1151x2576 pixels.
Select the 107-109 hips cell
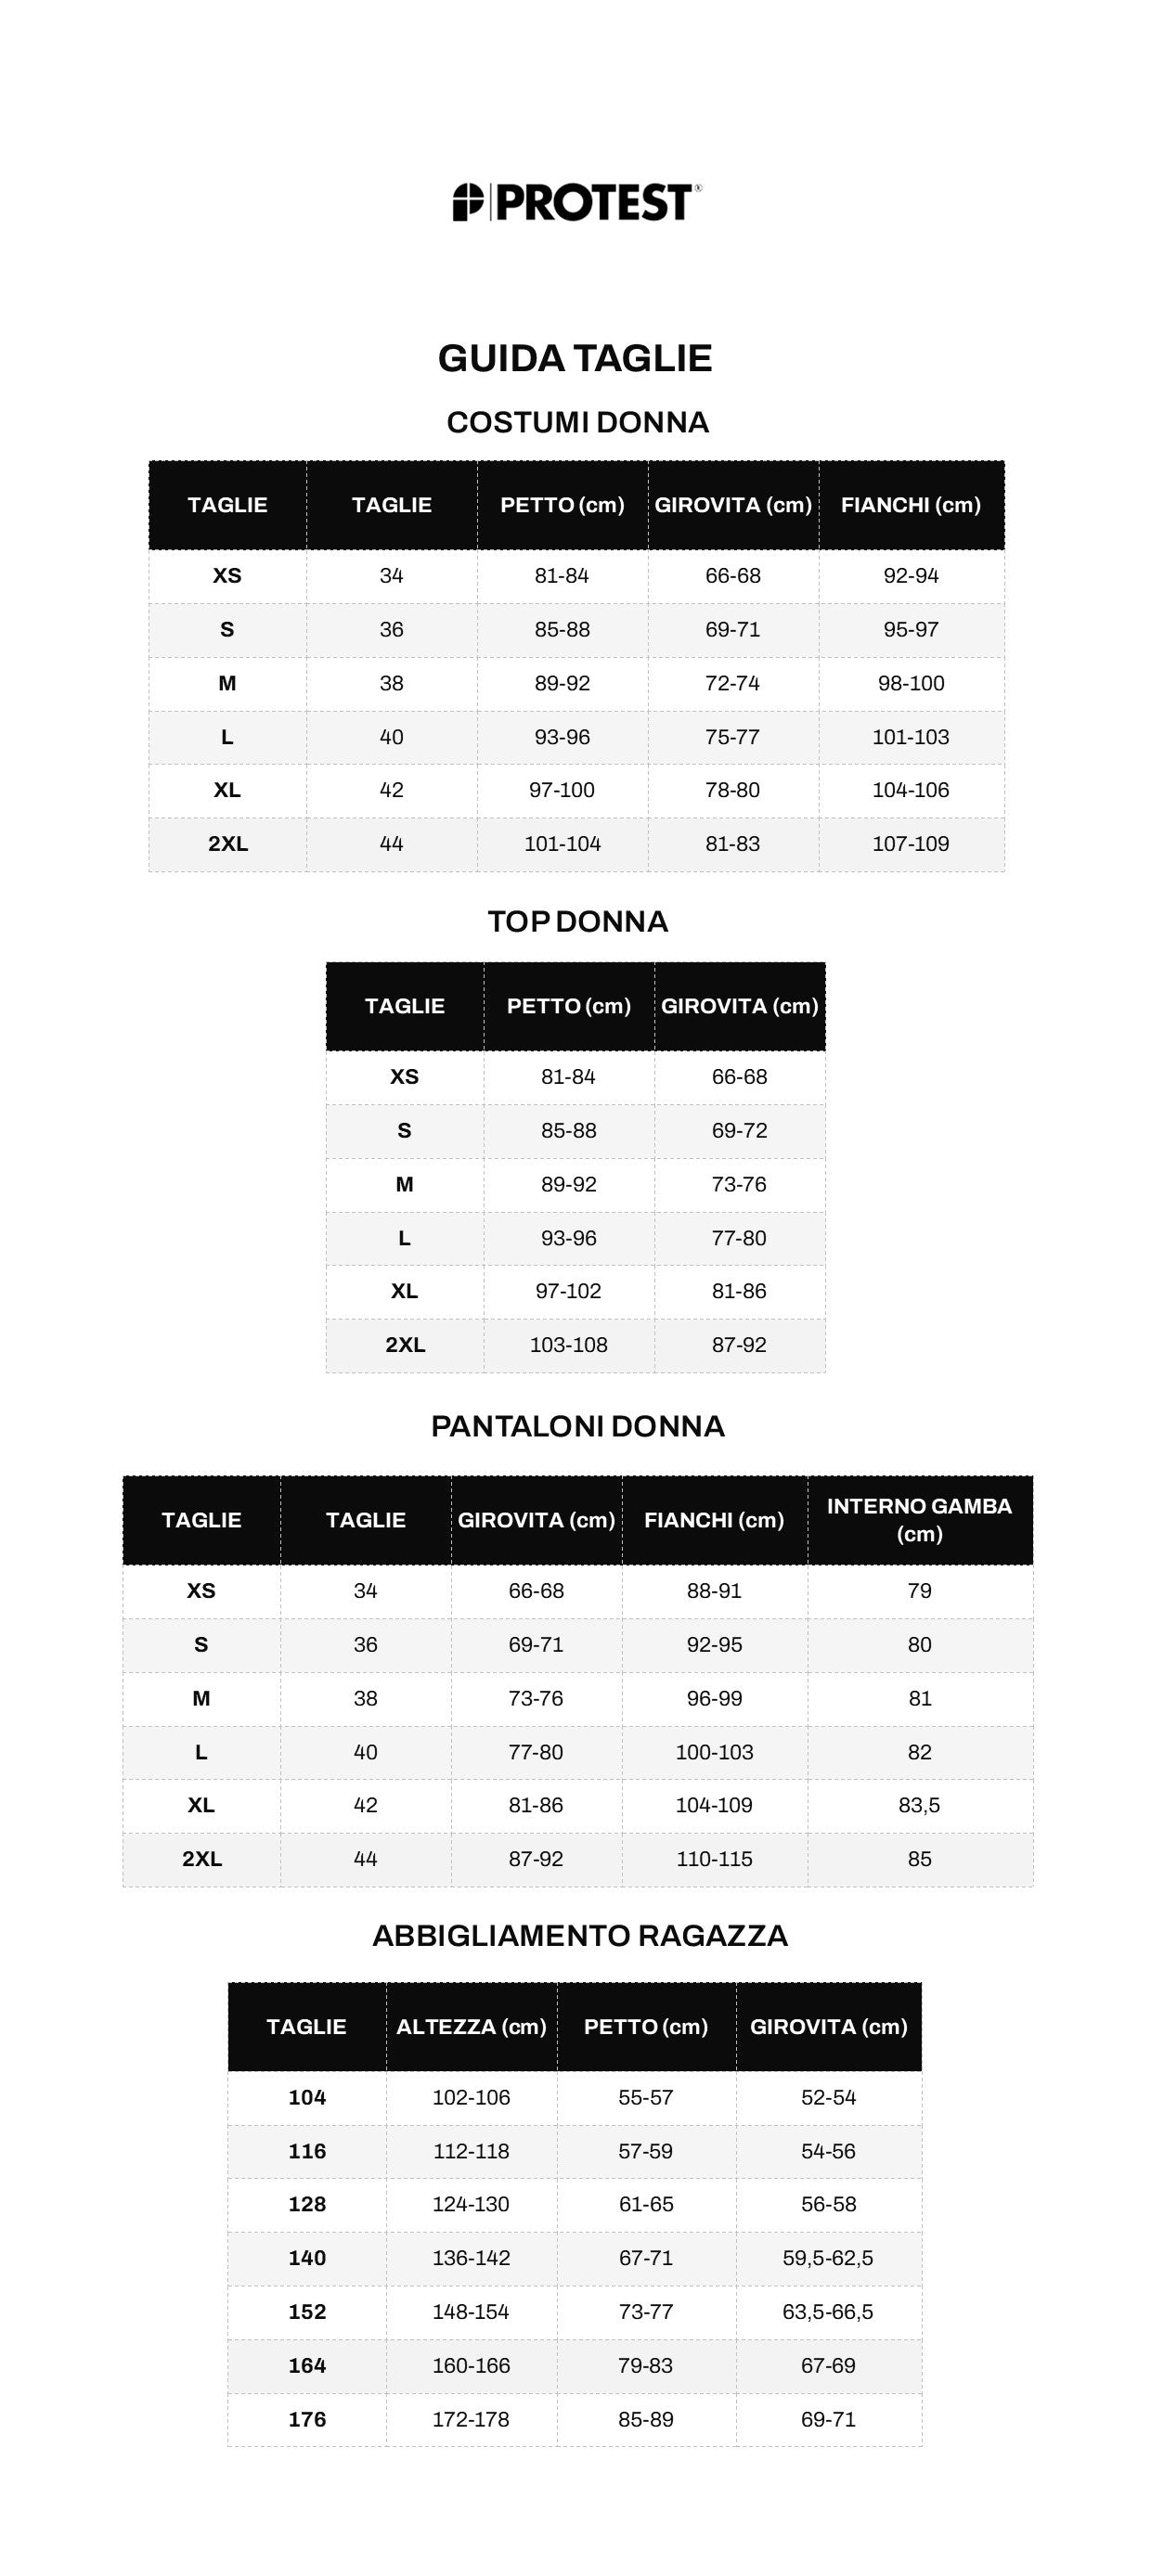point(910,844)
